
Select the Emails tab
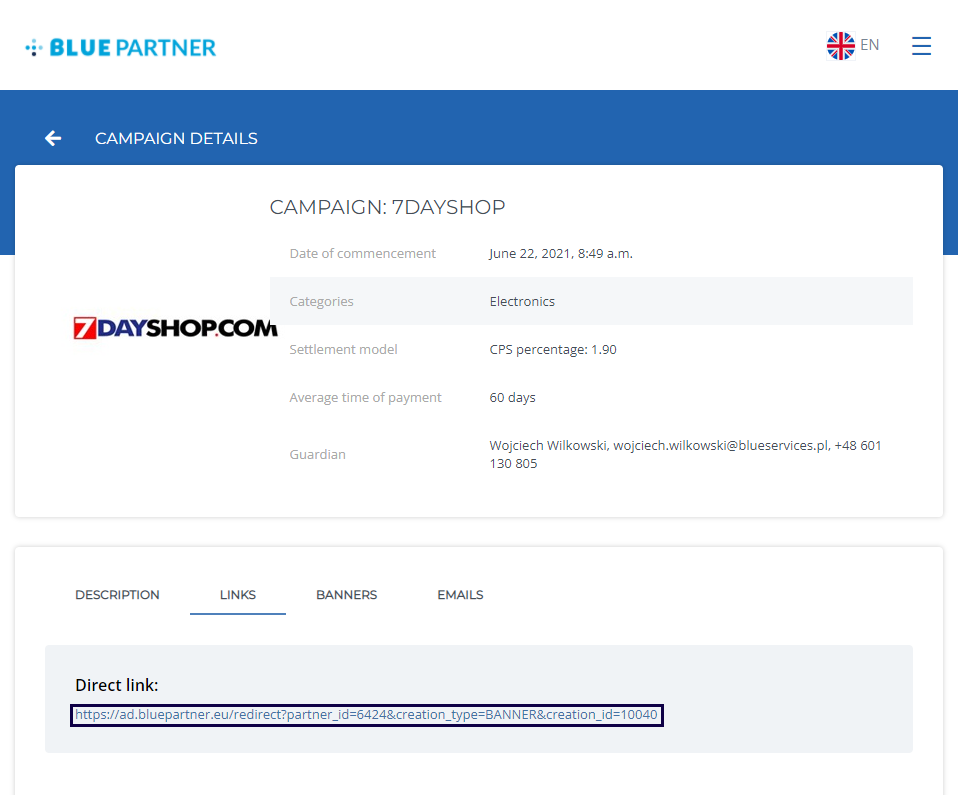point(460,594)
